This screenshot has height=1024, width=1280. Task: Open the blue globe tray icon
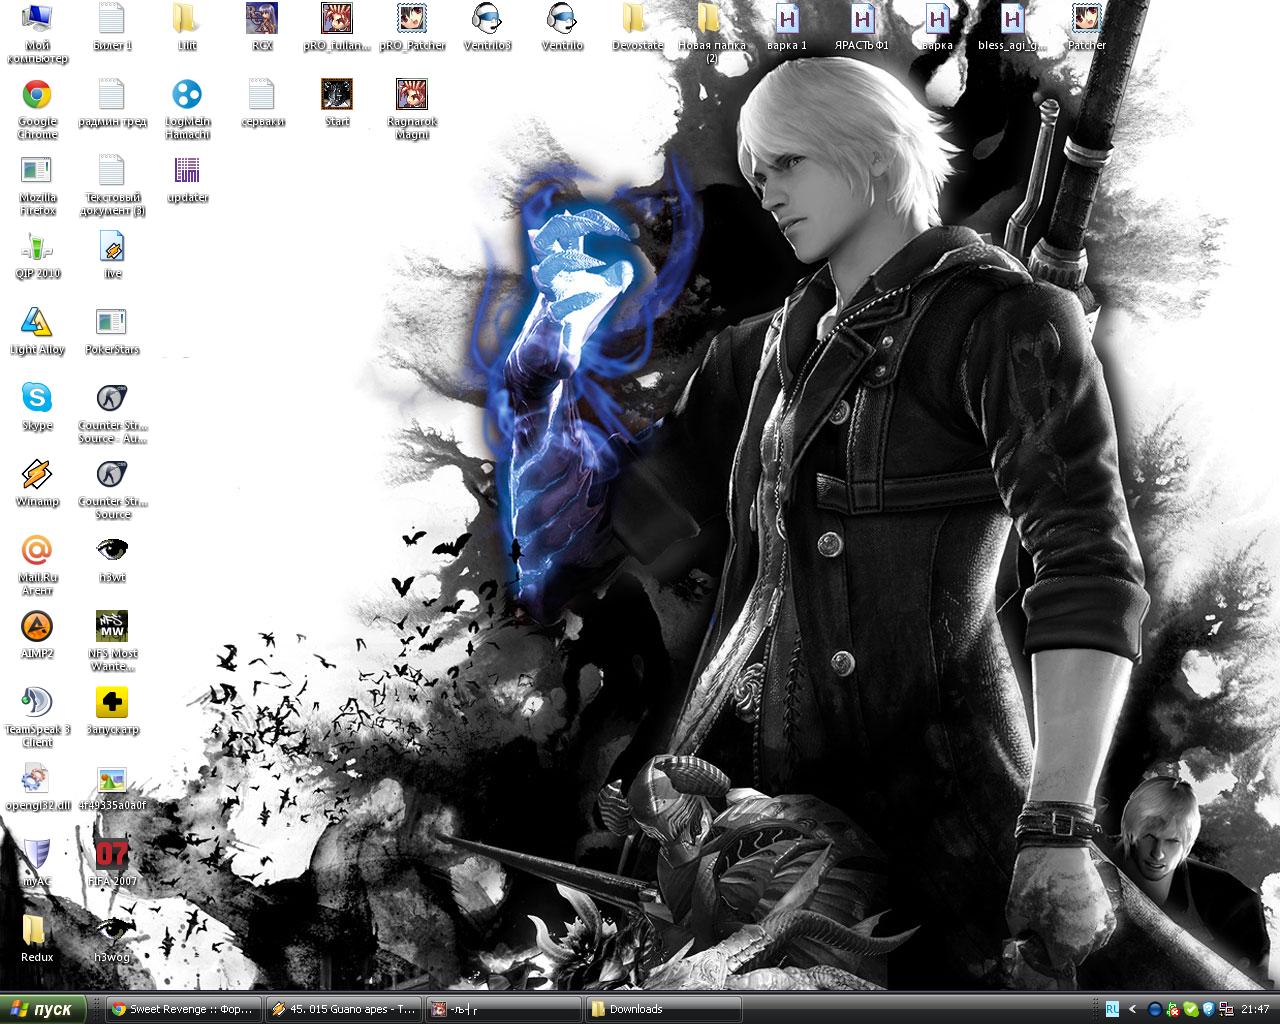click(1155, 1009)
